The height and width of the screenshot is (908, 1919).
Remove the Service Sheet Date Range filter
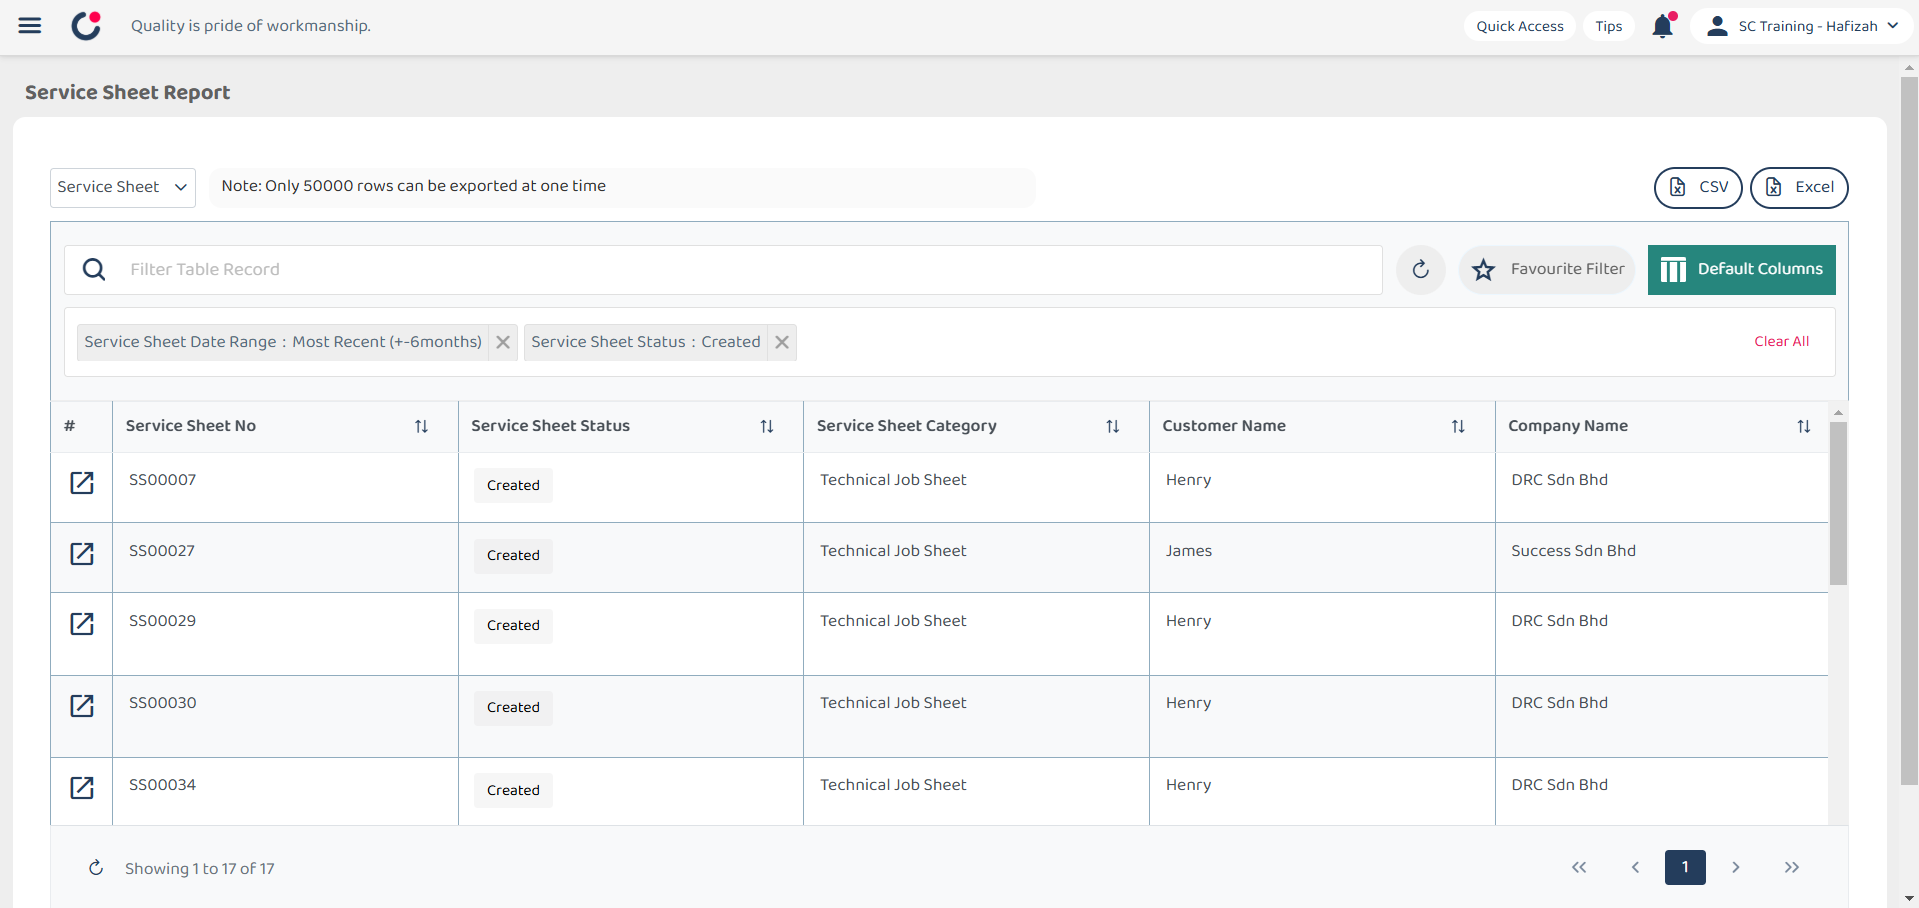(503, 342)
